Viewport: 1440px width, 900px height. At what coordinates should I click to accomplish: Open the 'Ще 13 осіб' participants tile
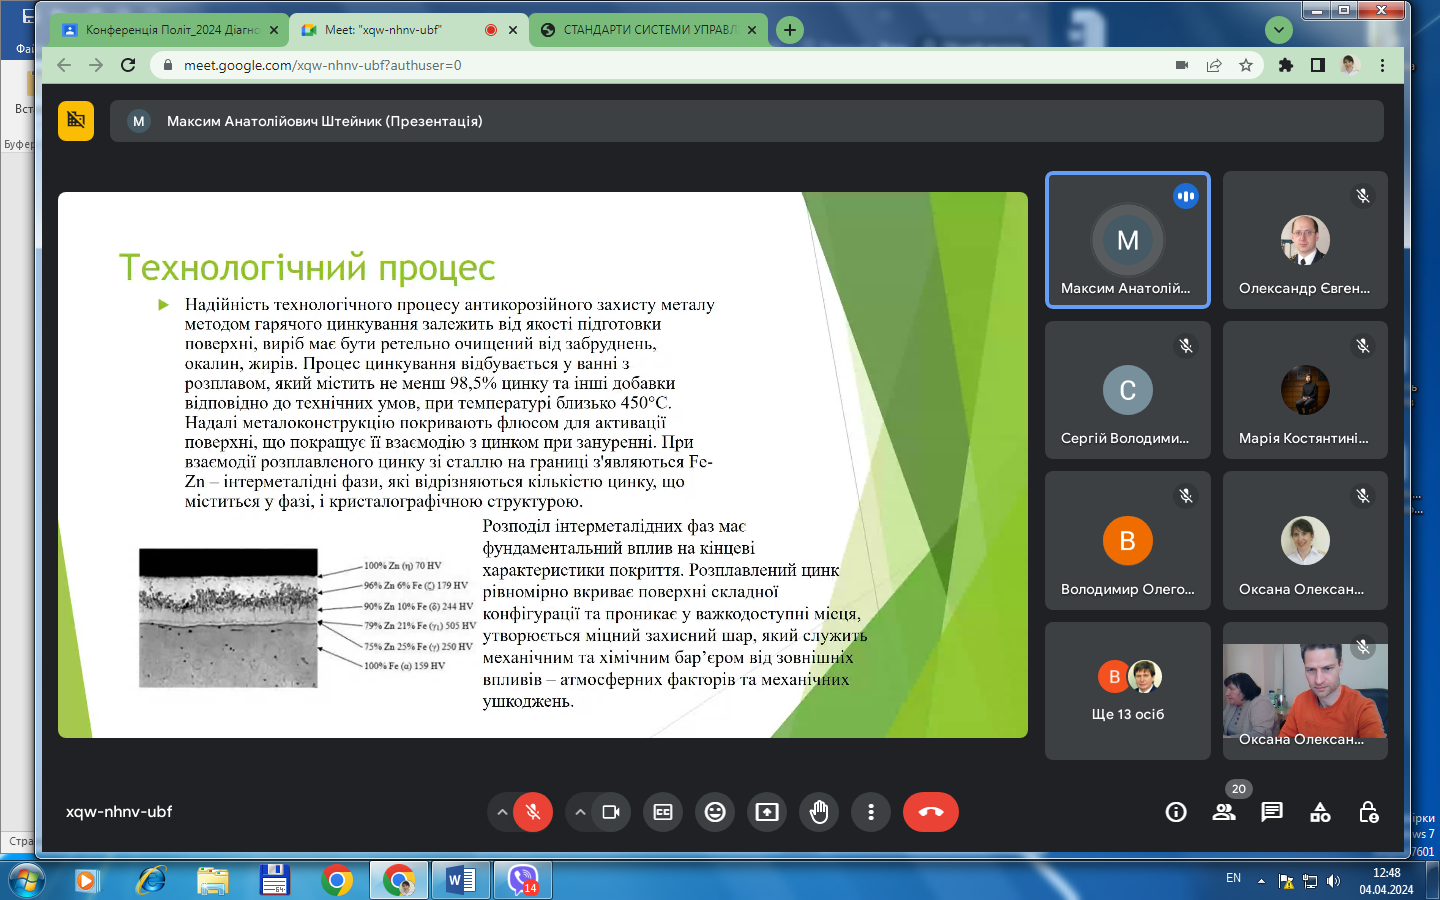click(1127, 691)
